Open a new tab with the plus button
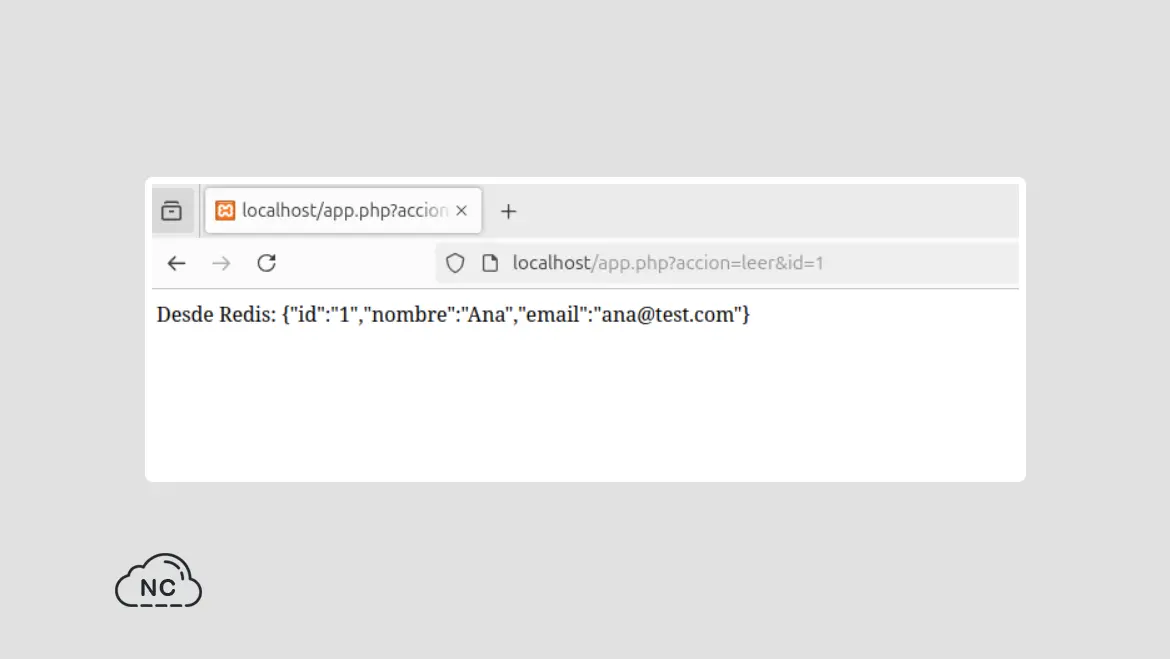This screenshot has width=1170, height=659. [x=508, y=211]
